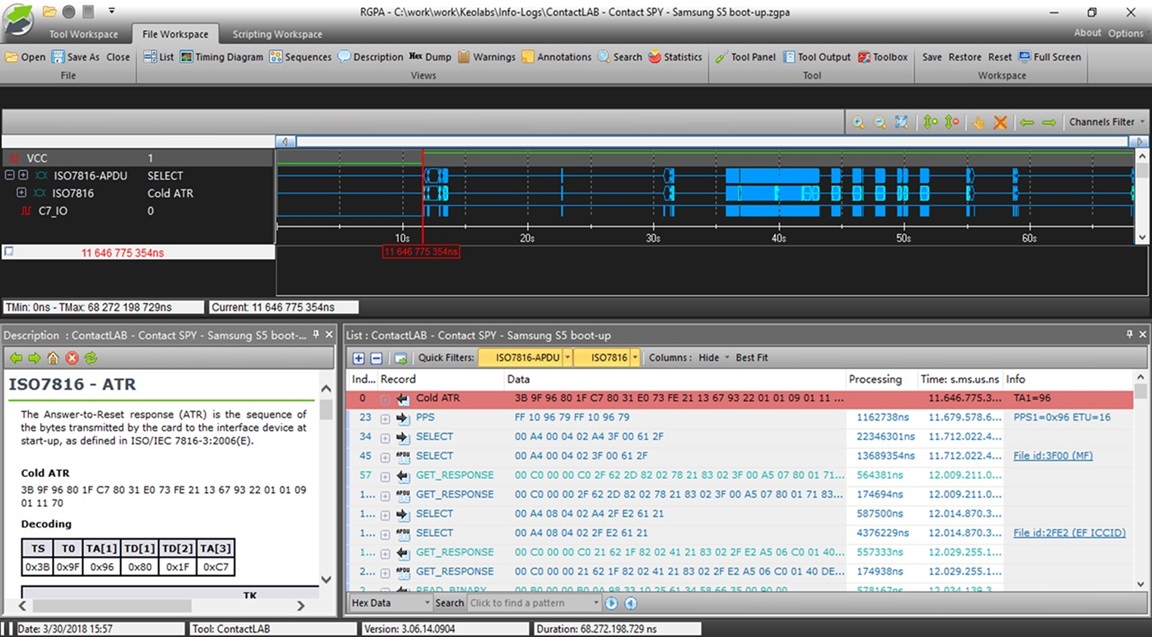Open the File id:3F00 (MF) link

(1053, 456)
